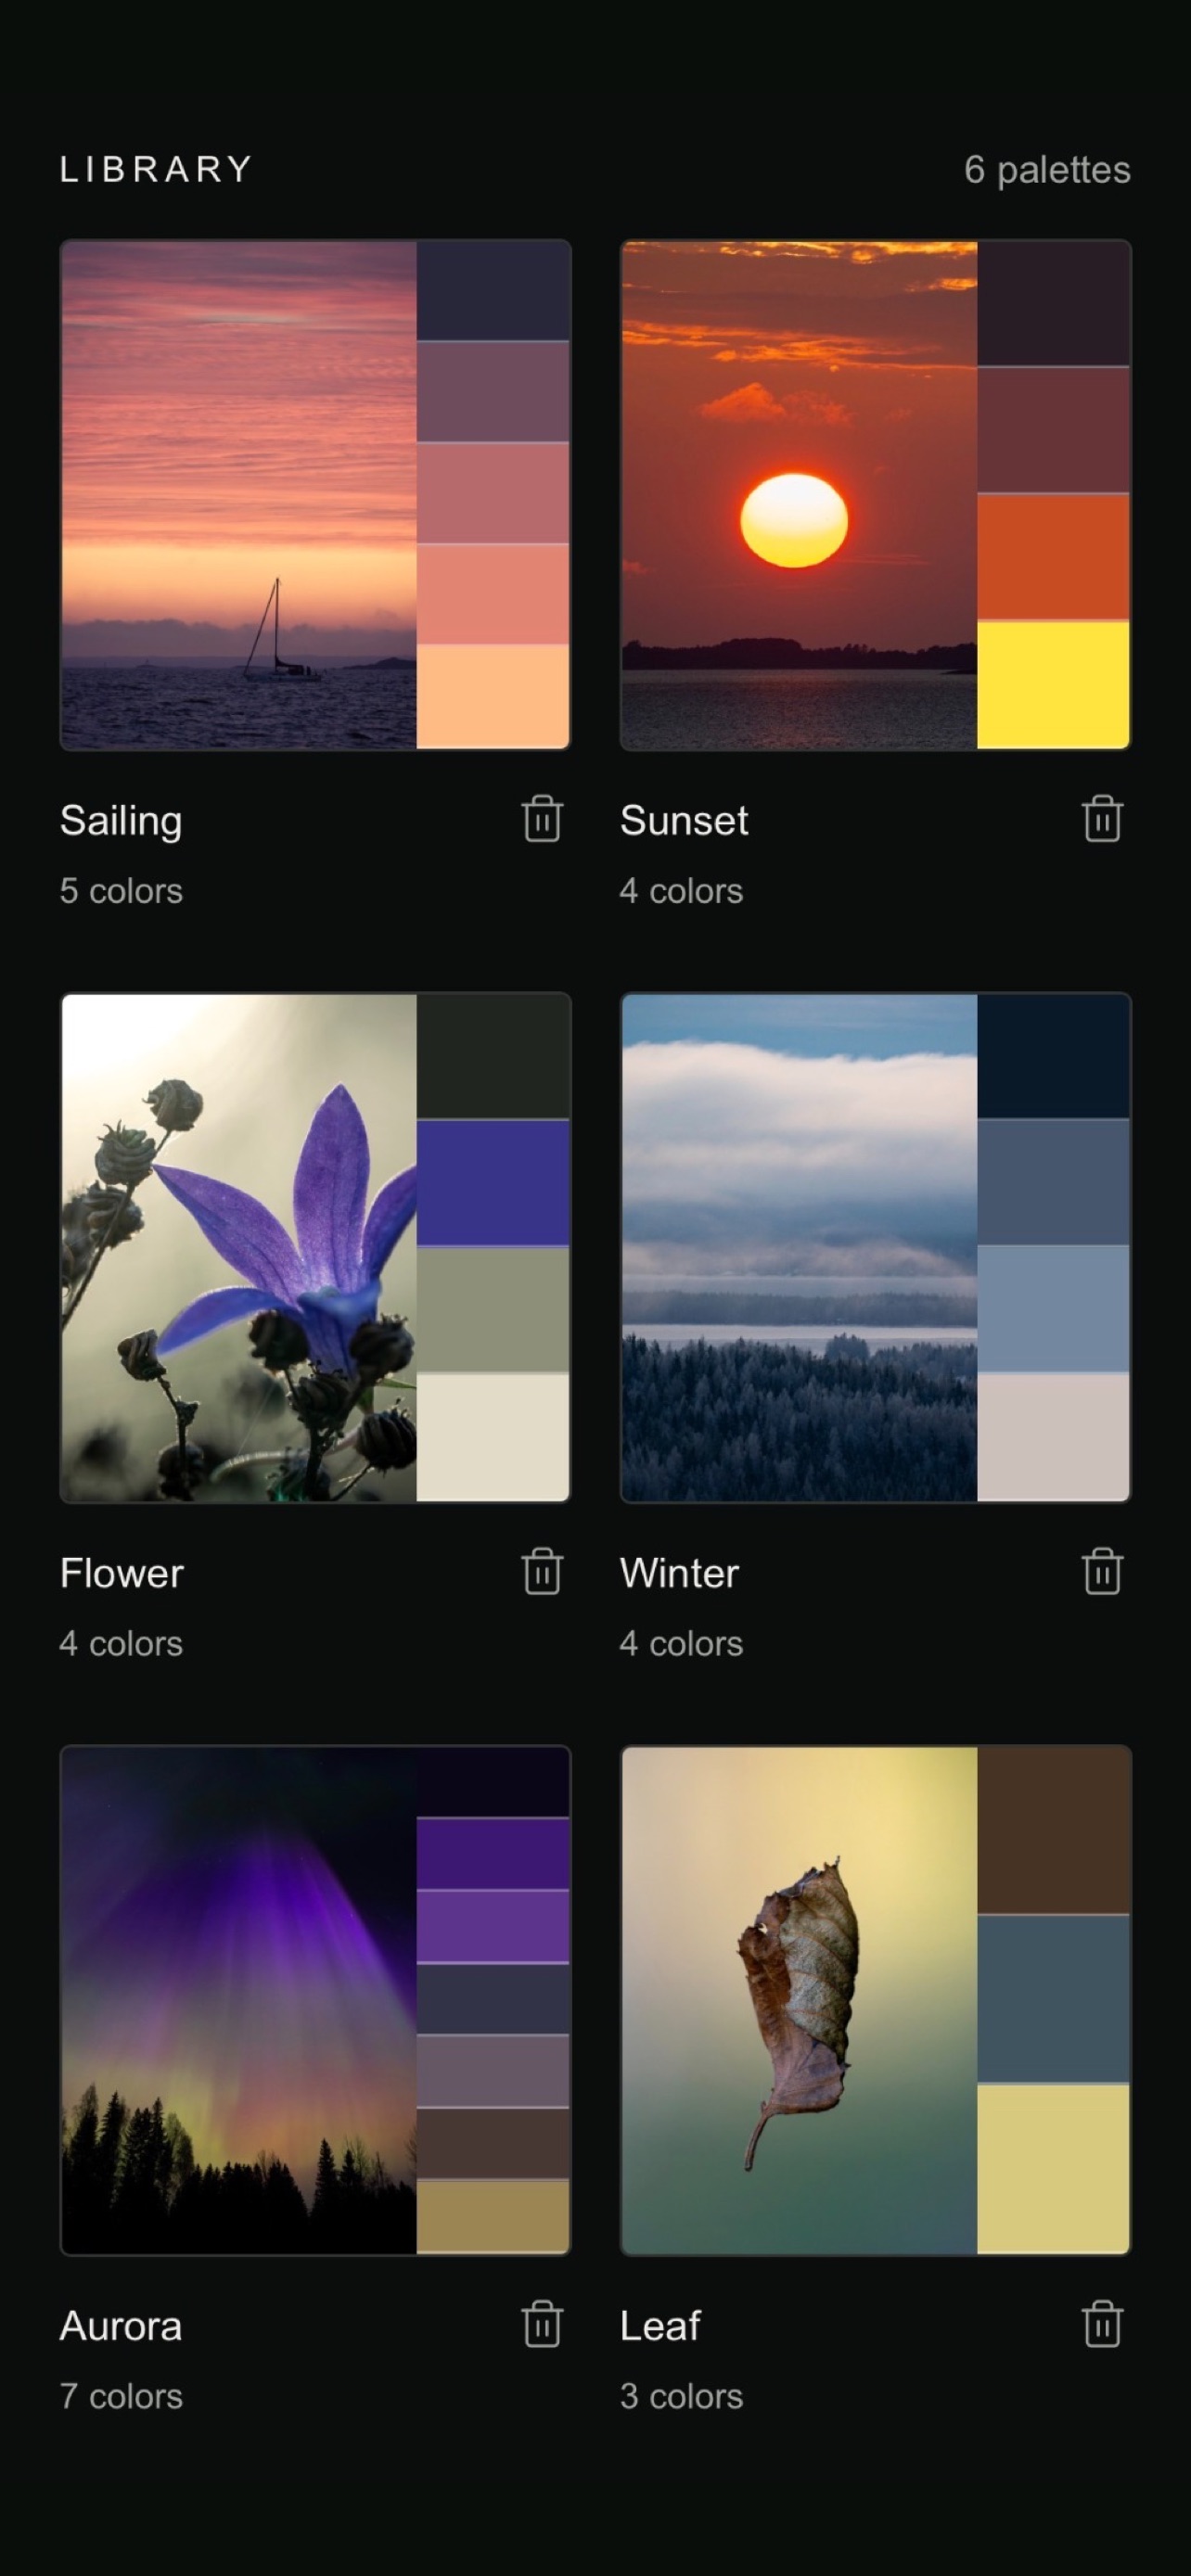Select the Winter forest and clouds photo

click(799, 1247)
